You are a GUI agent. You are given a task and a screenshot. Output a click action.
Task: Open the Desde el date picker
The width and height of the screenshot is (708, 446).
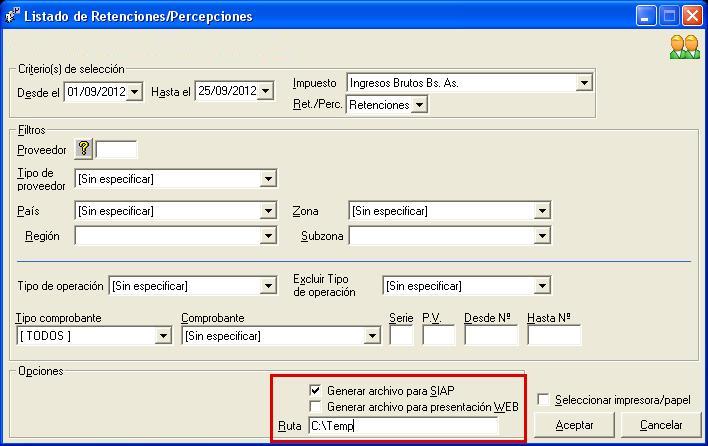pyautogui.click(x=135, y=92)
